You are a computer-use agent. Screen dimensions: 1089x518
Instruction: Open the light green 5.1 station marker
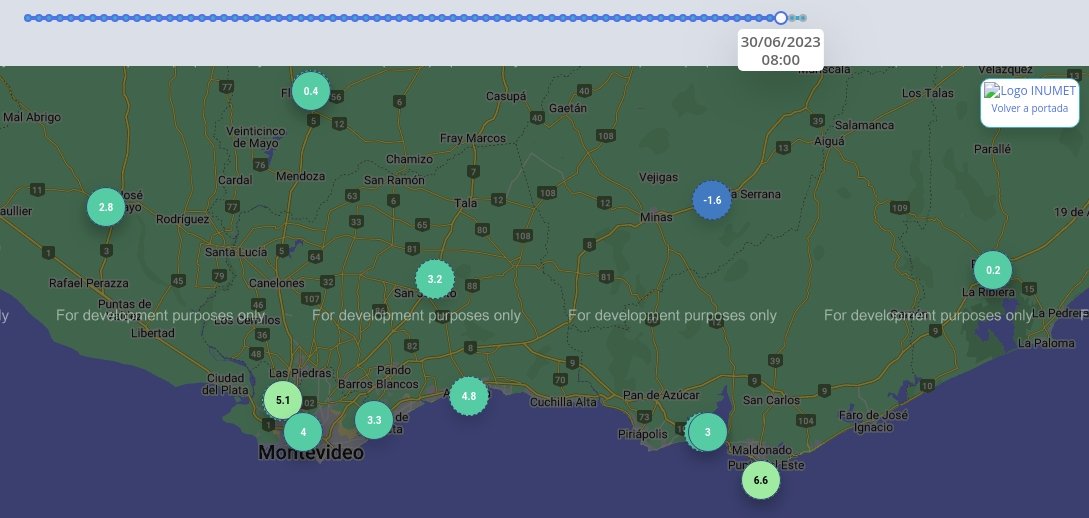283,400
